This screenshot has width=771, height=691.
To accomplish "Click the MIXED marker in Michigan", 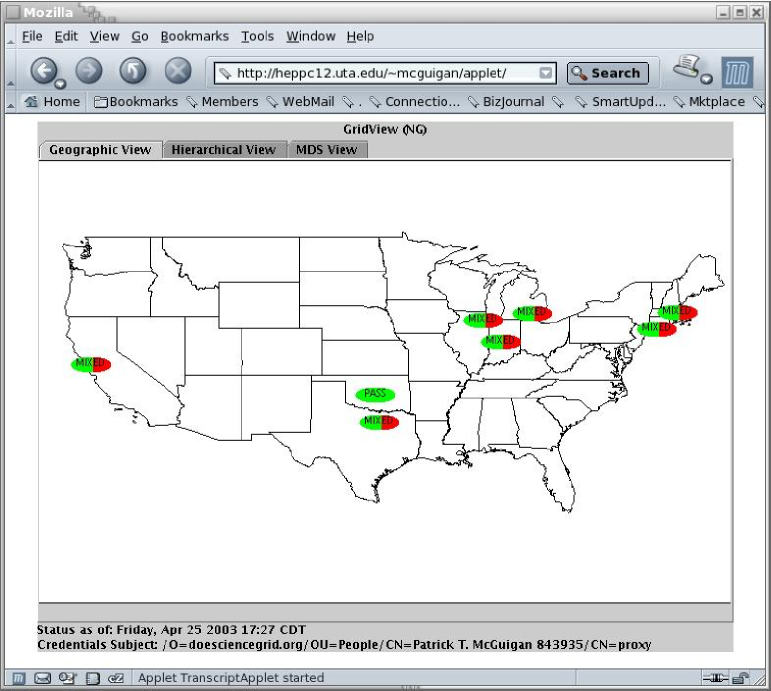I will click(532, 313).
